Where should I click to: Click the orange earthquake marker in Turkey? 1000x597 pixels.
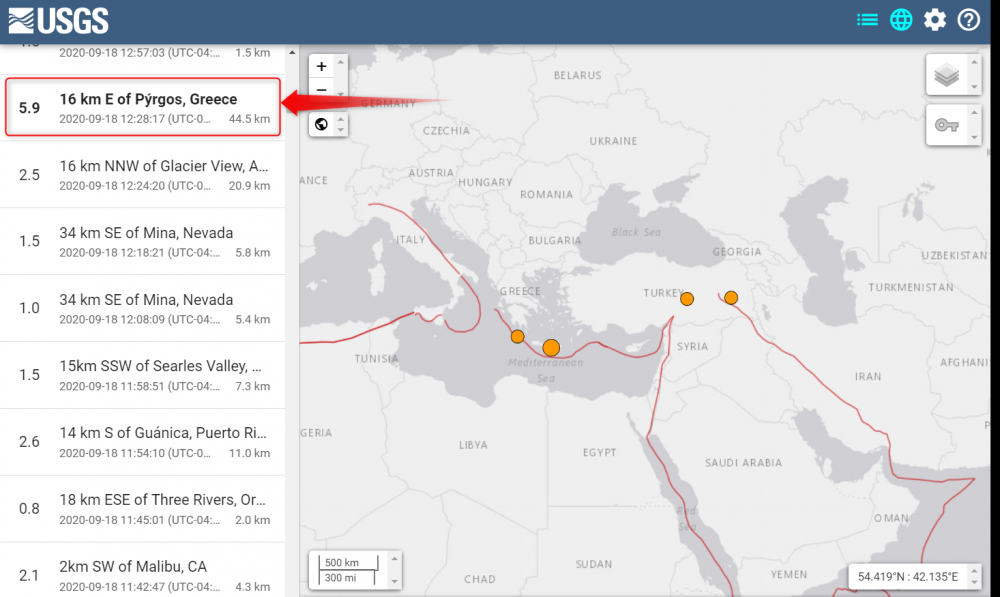[x=687, y=298]
